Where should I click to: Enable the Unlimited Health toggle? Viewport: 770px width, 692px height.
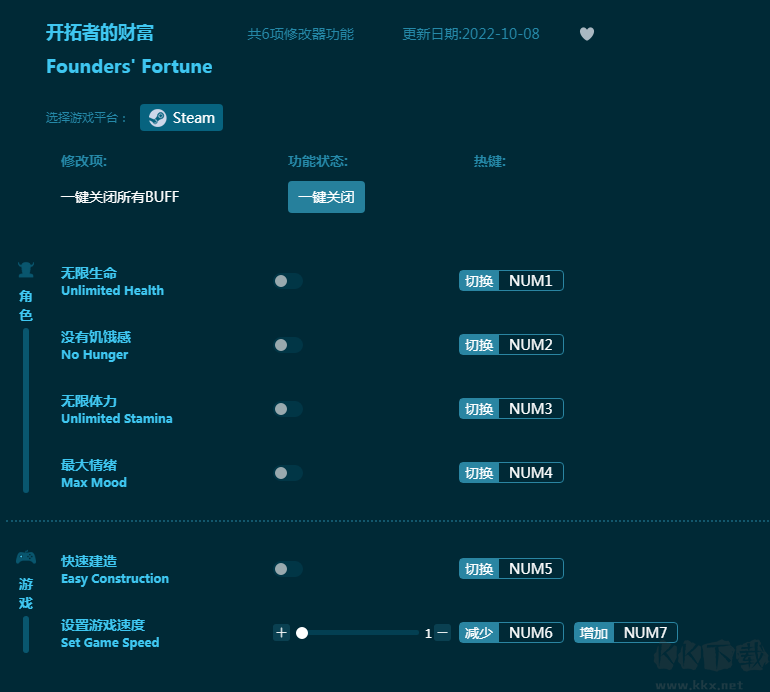click(288, 281)
